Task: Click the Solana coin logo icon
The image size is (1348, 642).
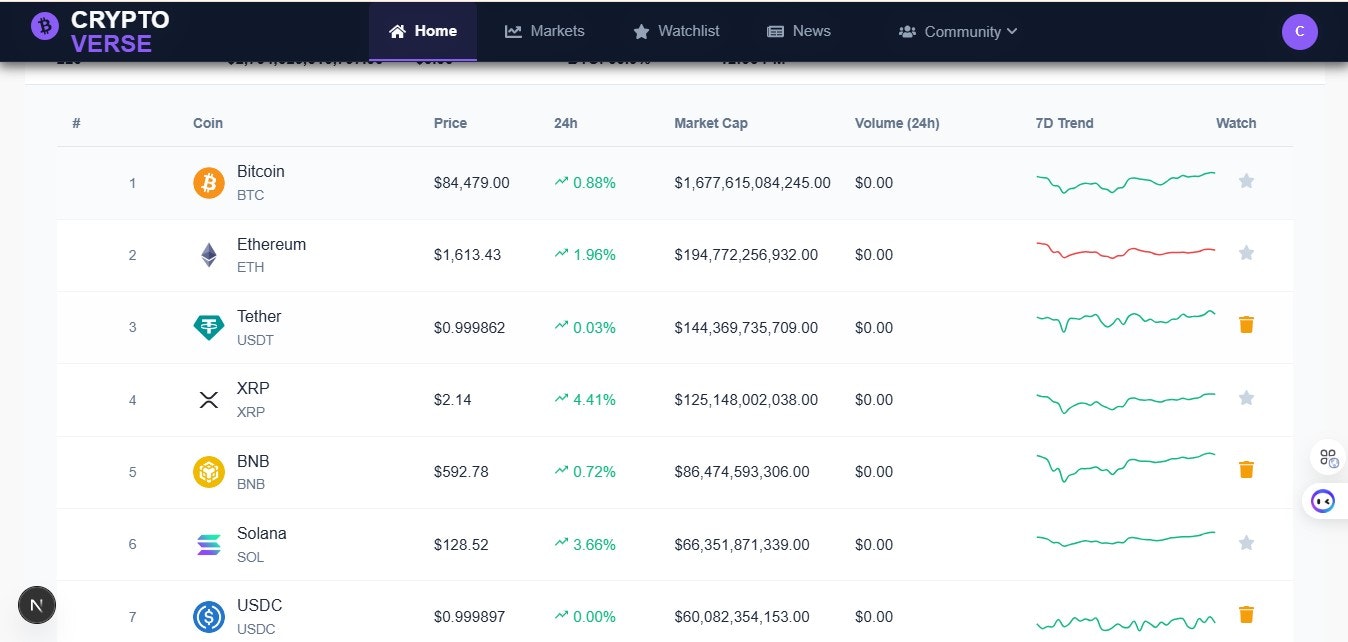Action: pos(209,545)
